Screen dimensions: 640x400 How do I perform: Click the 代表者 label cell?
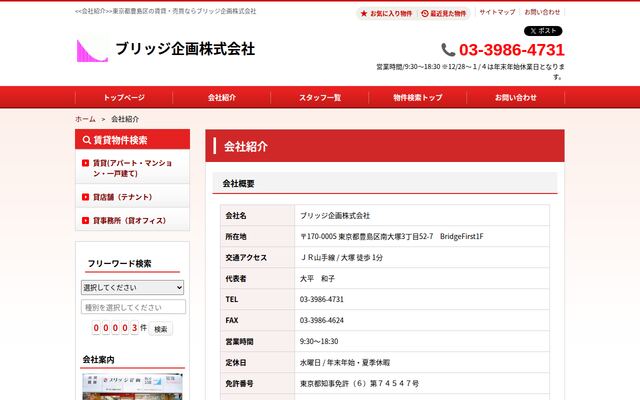(x=257, y=279)
